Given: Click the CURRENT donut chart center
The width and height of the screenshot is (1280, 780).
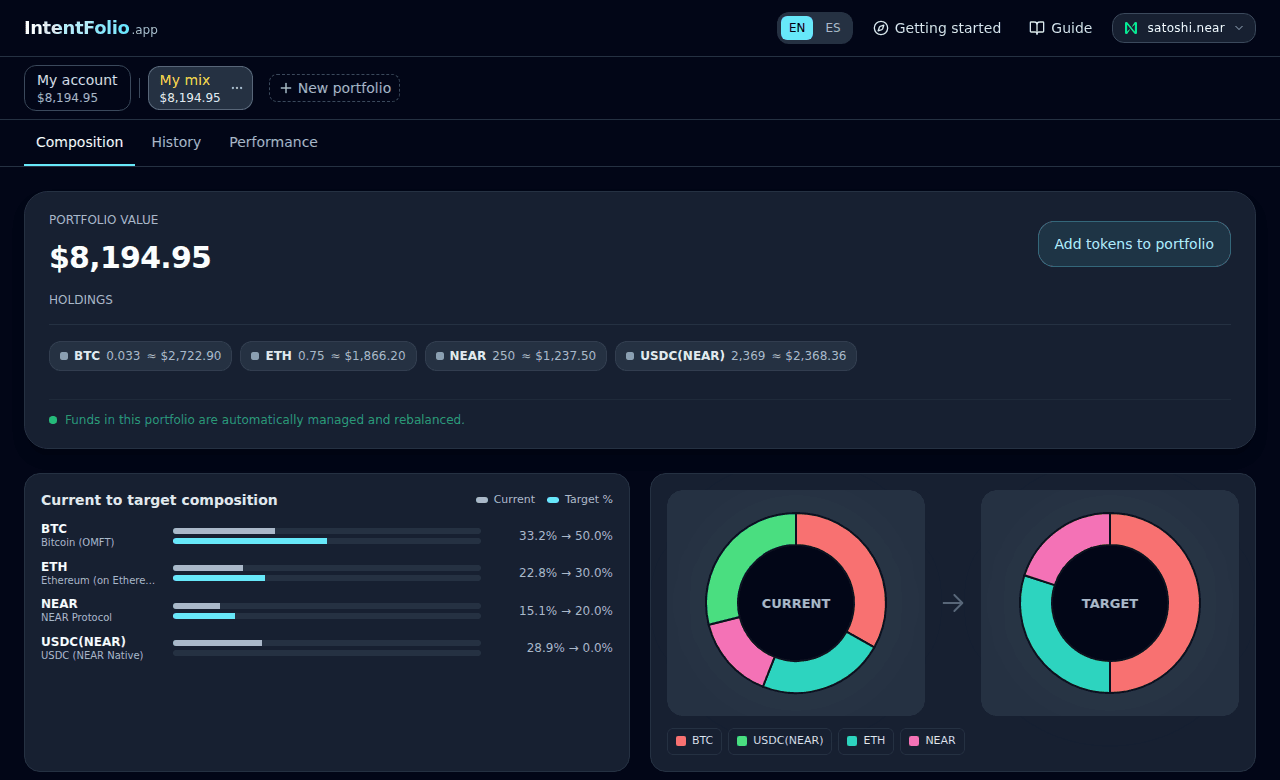Looking at the screenshot, I should click(x=796, y=603).
